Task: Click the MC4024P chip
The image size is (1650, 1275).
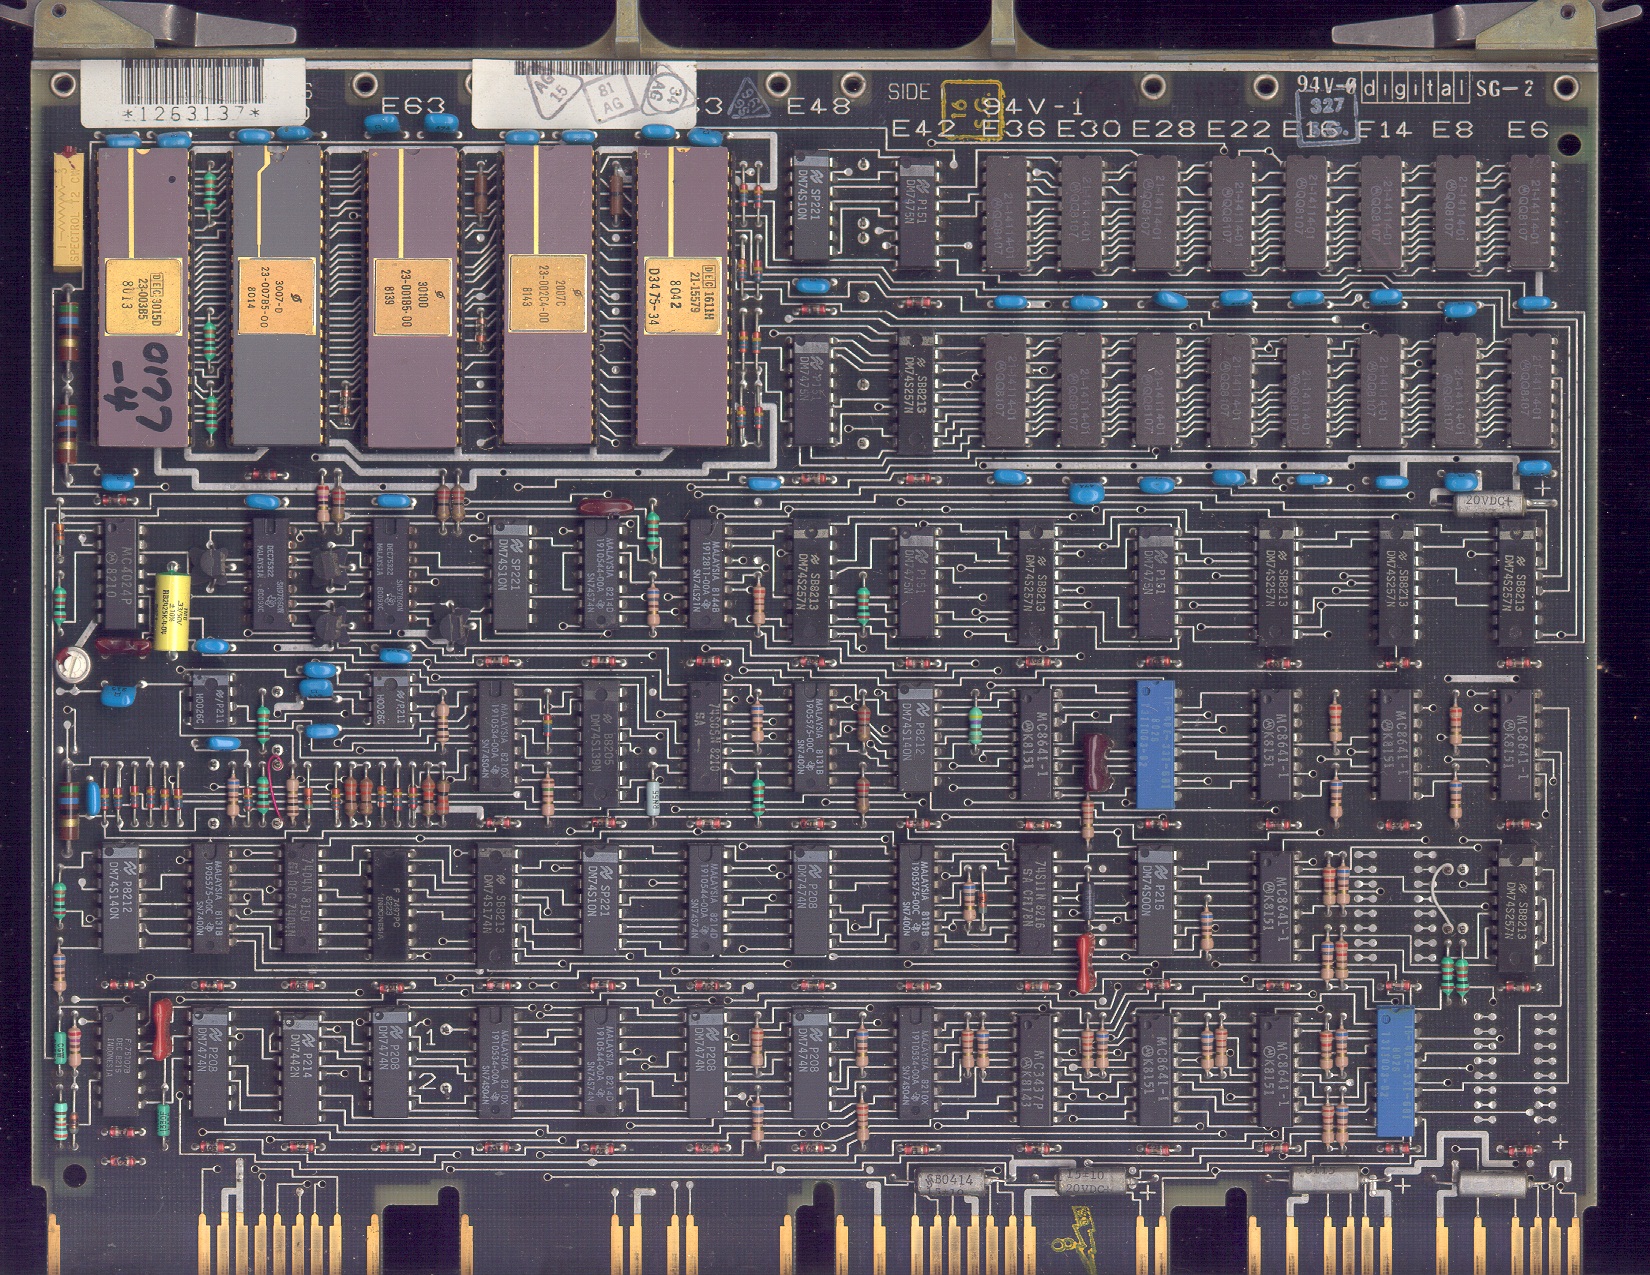Action: pyautogui.click(x=121, y=575)
